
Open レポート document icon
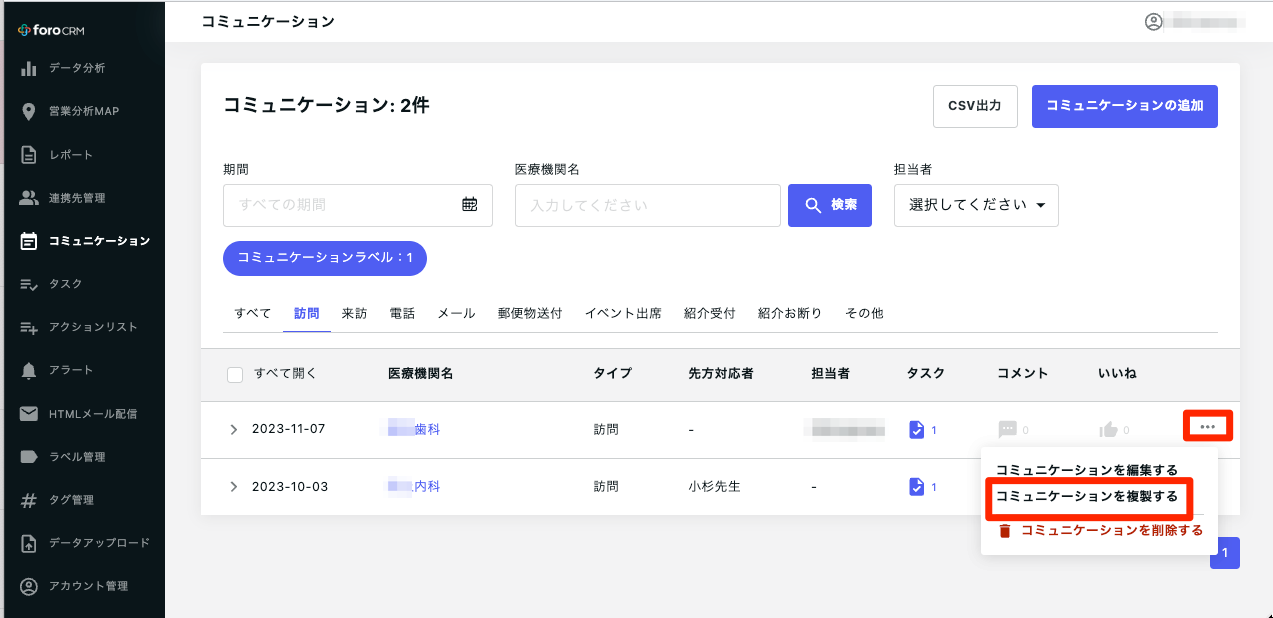tap(29, 155)
